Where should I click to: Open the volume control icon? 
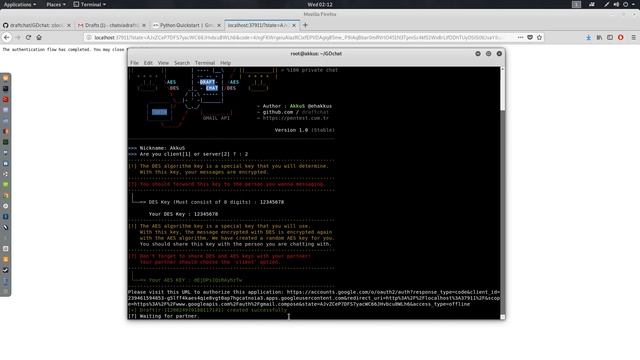616,4
